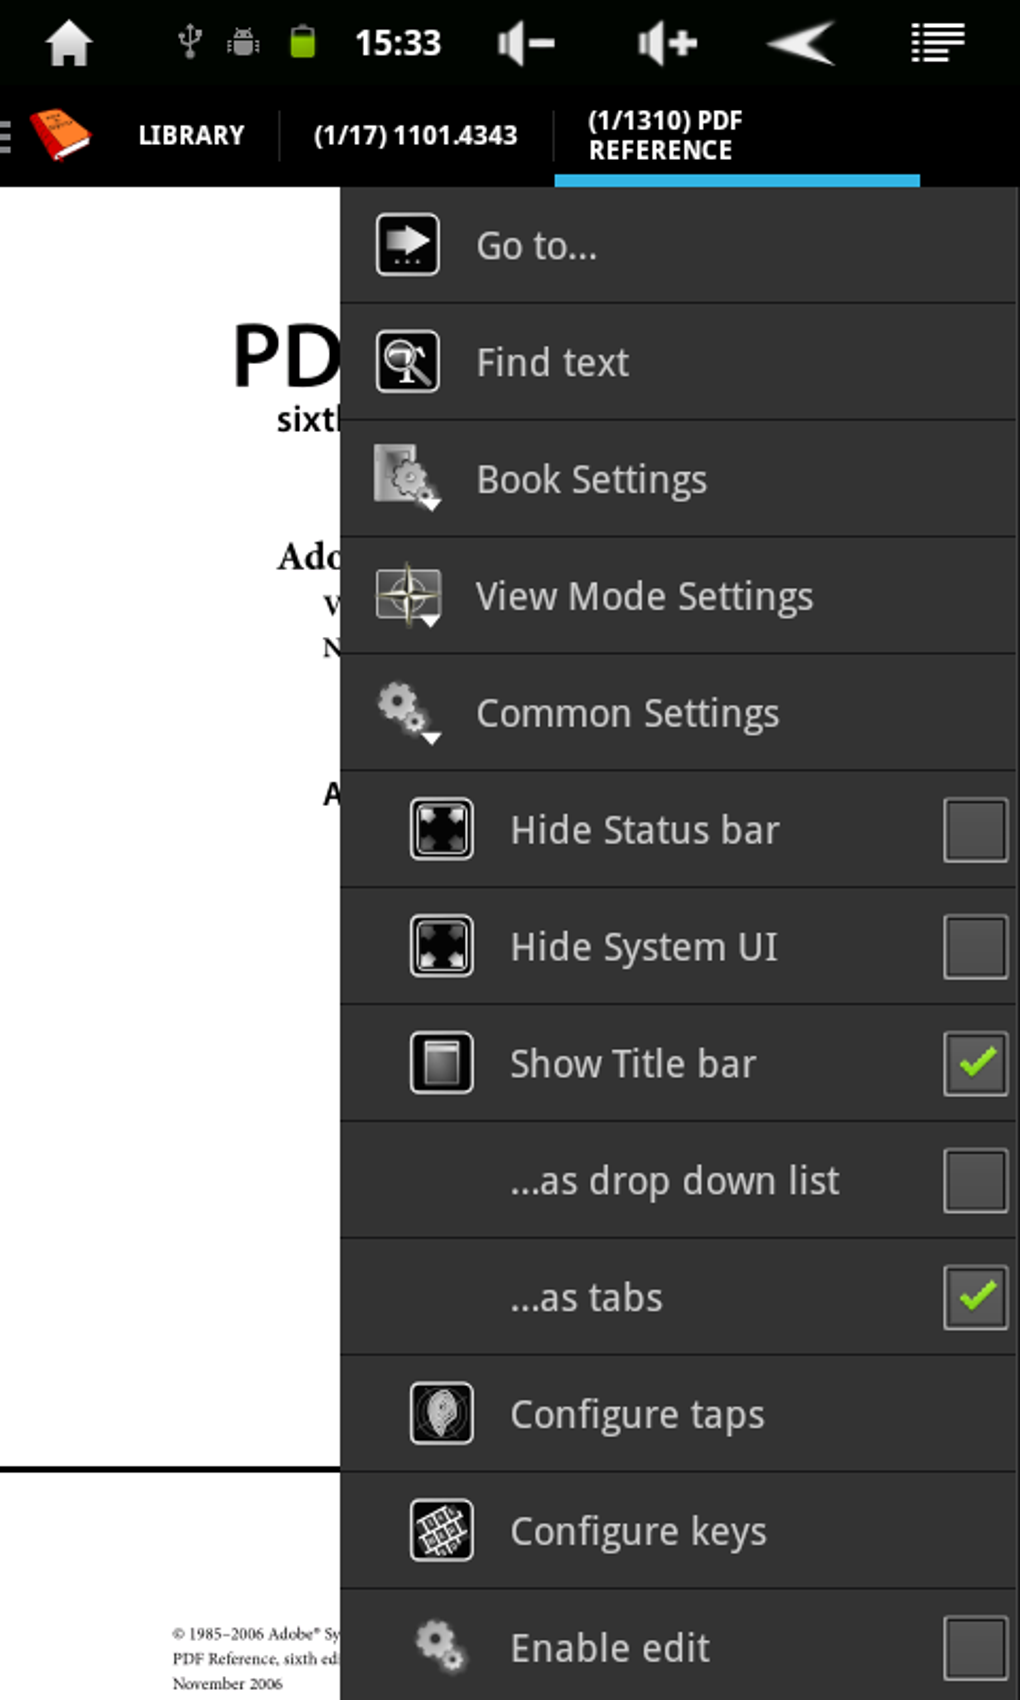Enable the Hide Status bar checkbox
Viewport: 1020px width, 1700px height.
(x=975, y=830)
